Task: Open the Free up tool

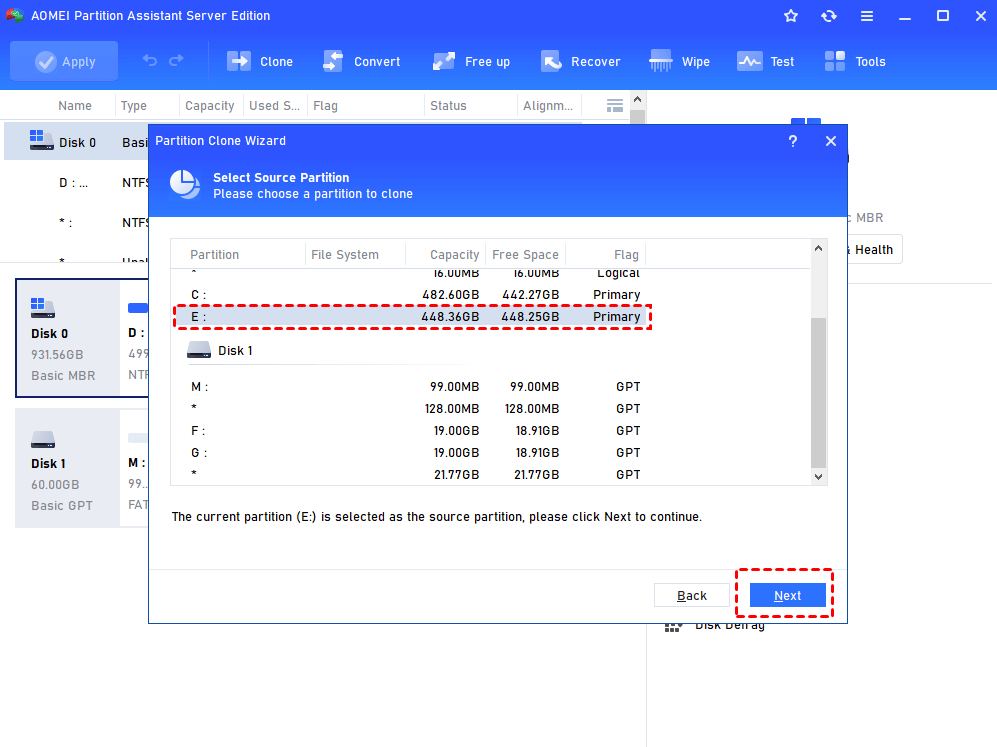Action: 471,62
